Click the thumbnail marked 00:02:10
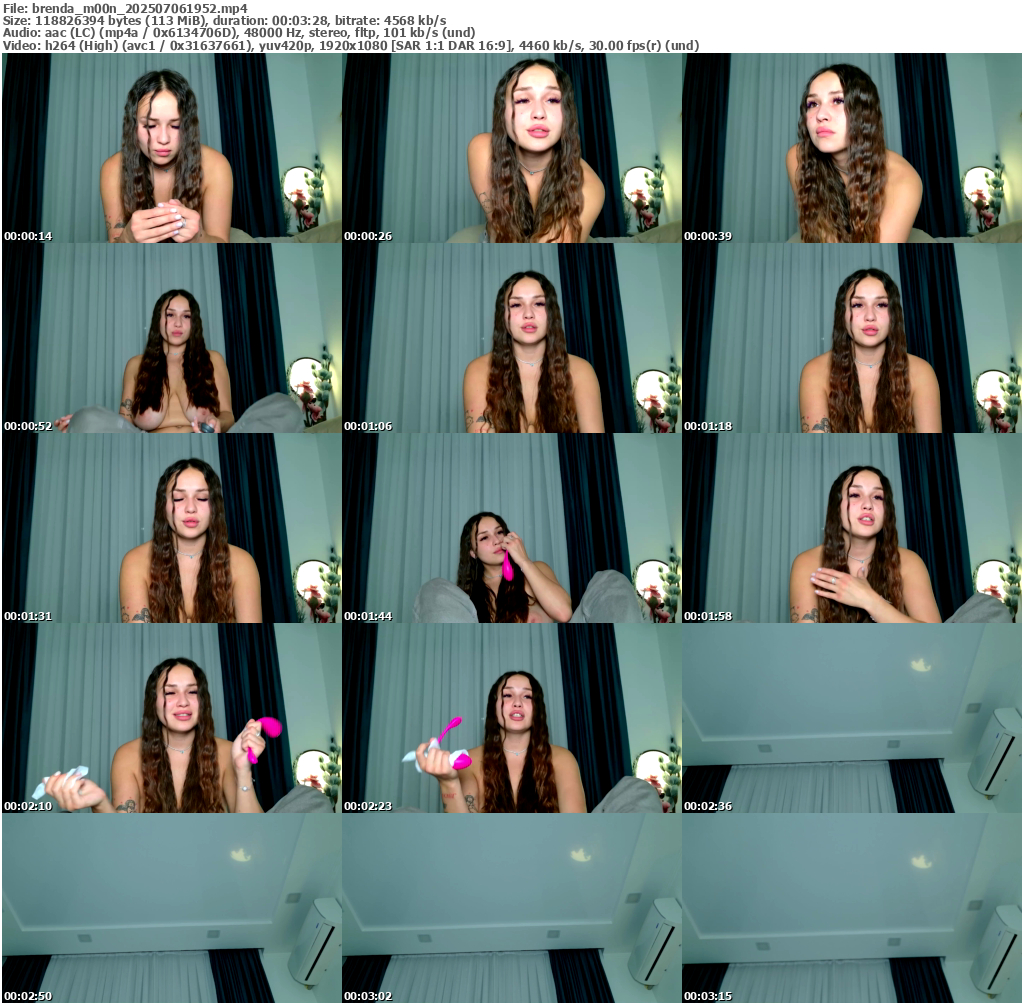 click(171, 718)
